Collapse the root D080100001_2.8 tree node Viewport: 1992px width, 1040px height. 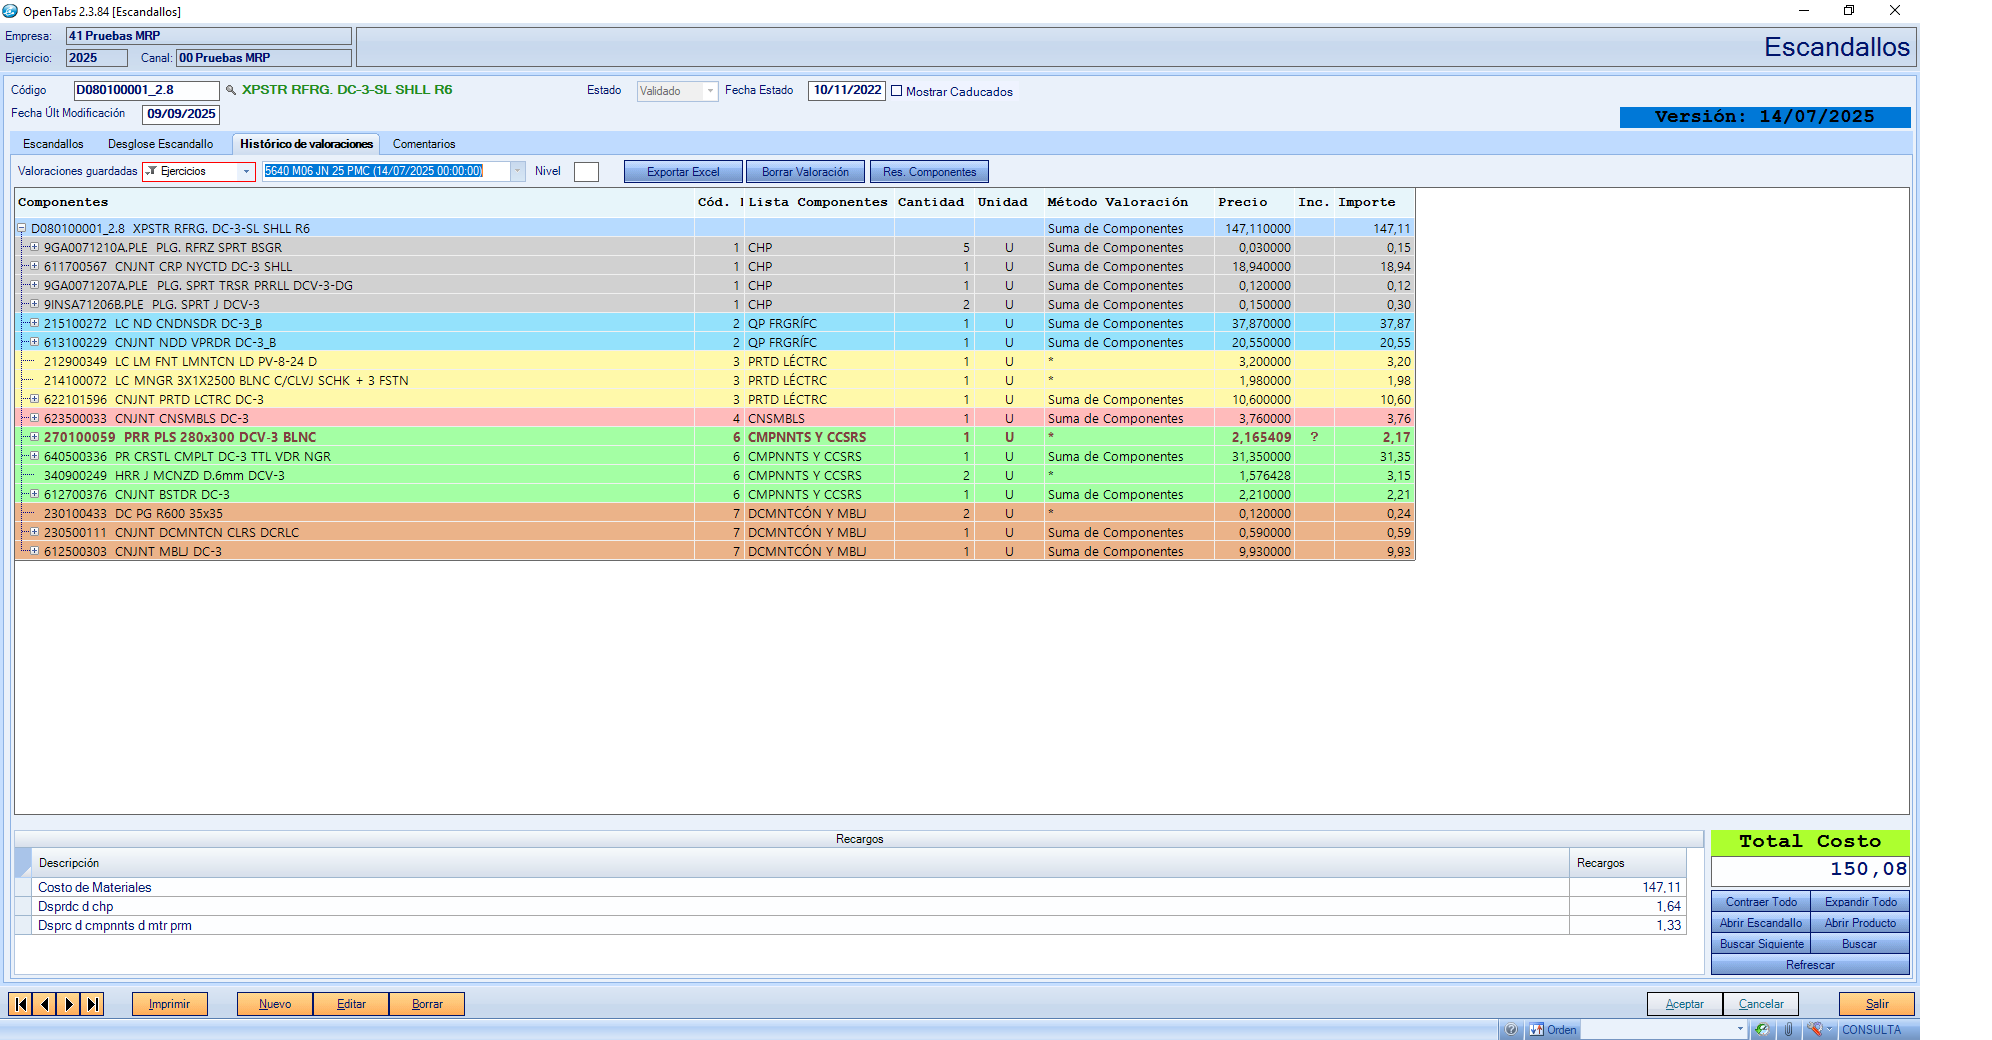point(21,229)
